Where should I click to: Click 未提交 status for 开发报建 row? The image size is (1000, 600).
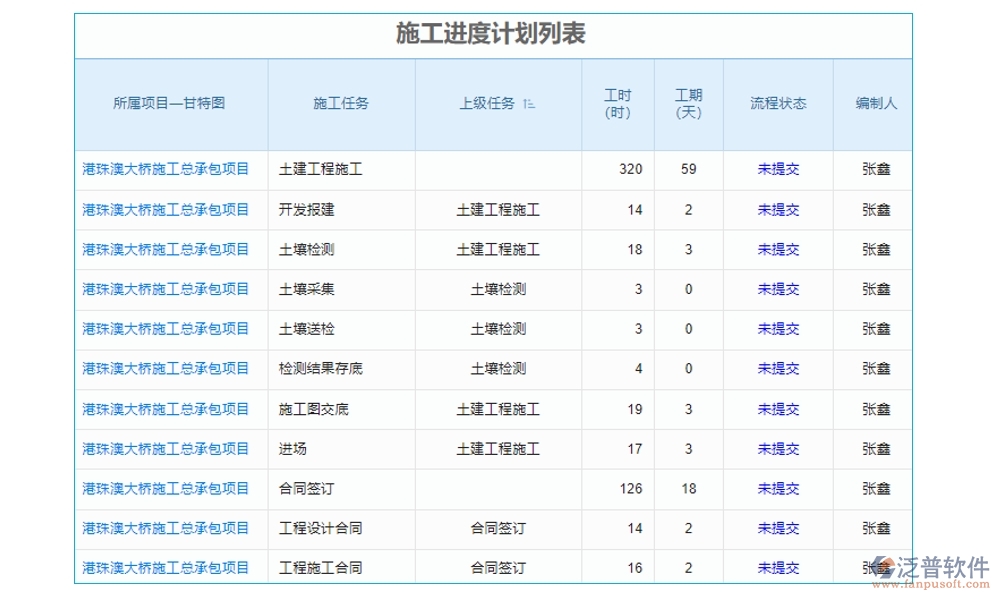coord(779,209)
